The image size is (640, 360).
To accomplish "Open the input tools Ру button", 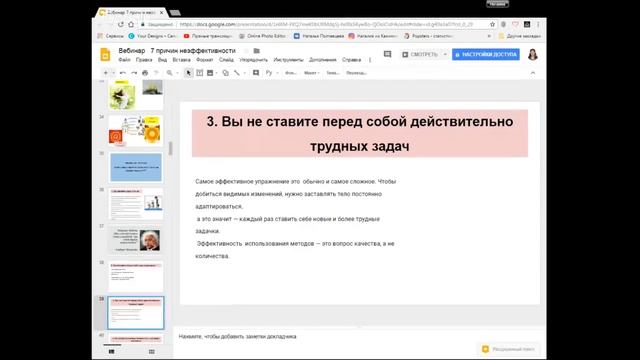I will [269, 73].
